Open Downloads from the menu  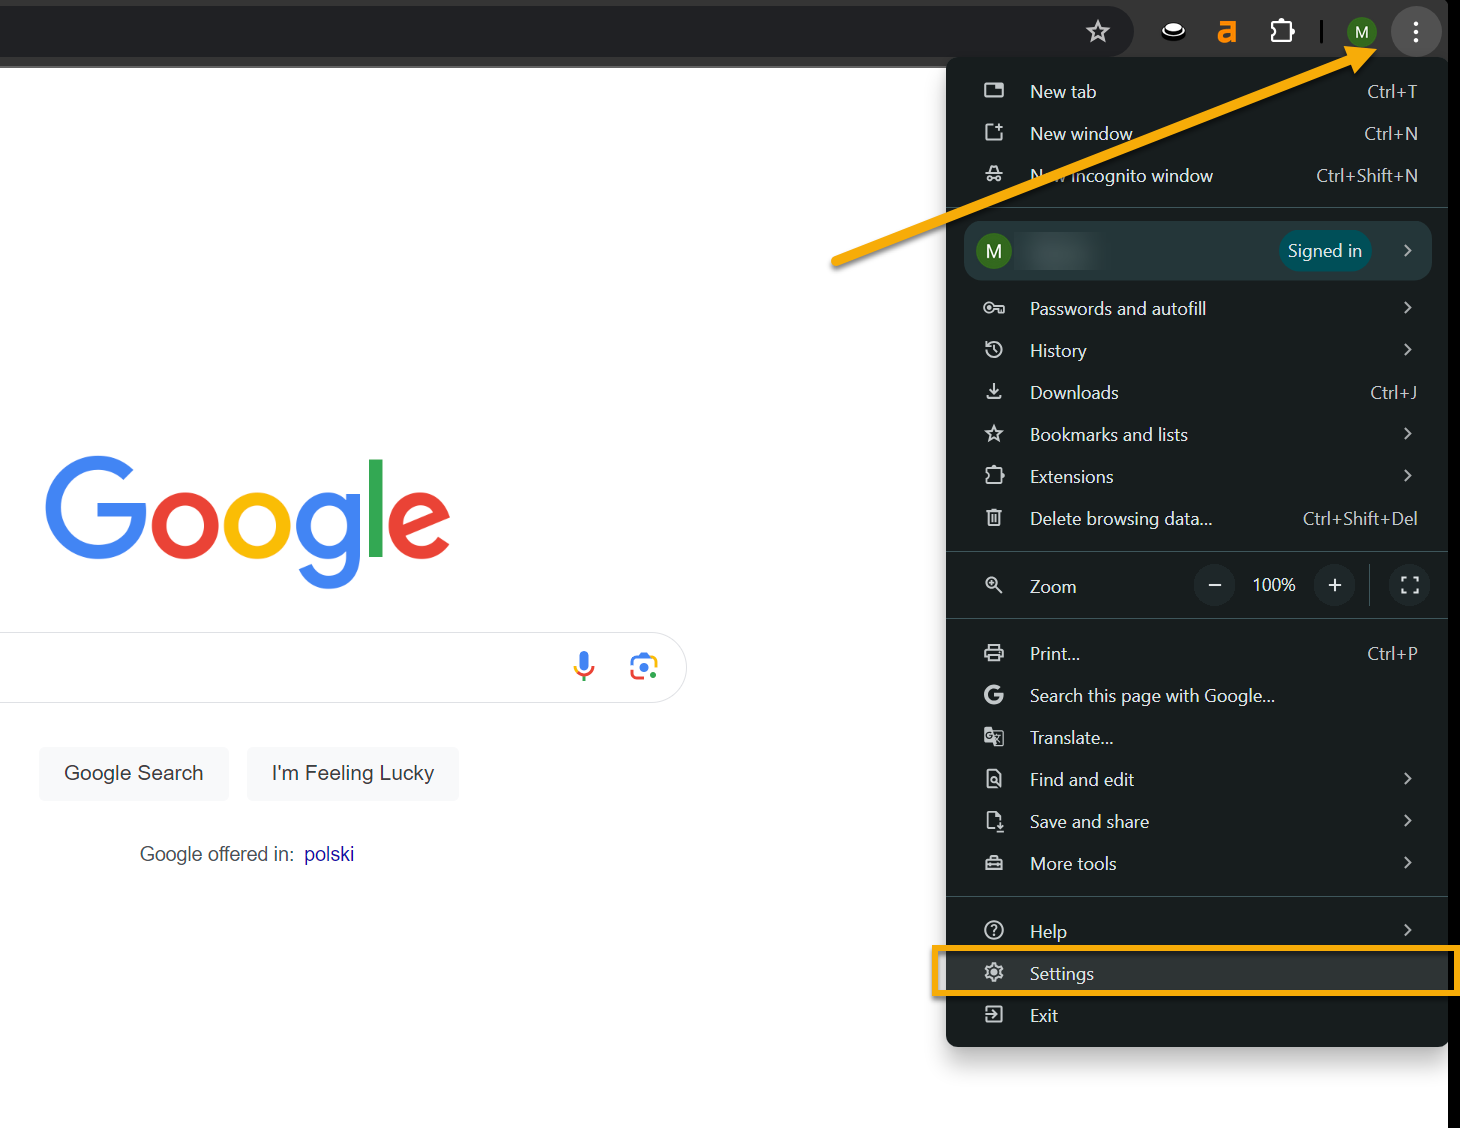click(x=1197, y=392)
